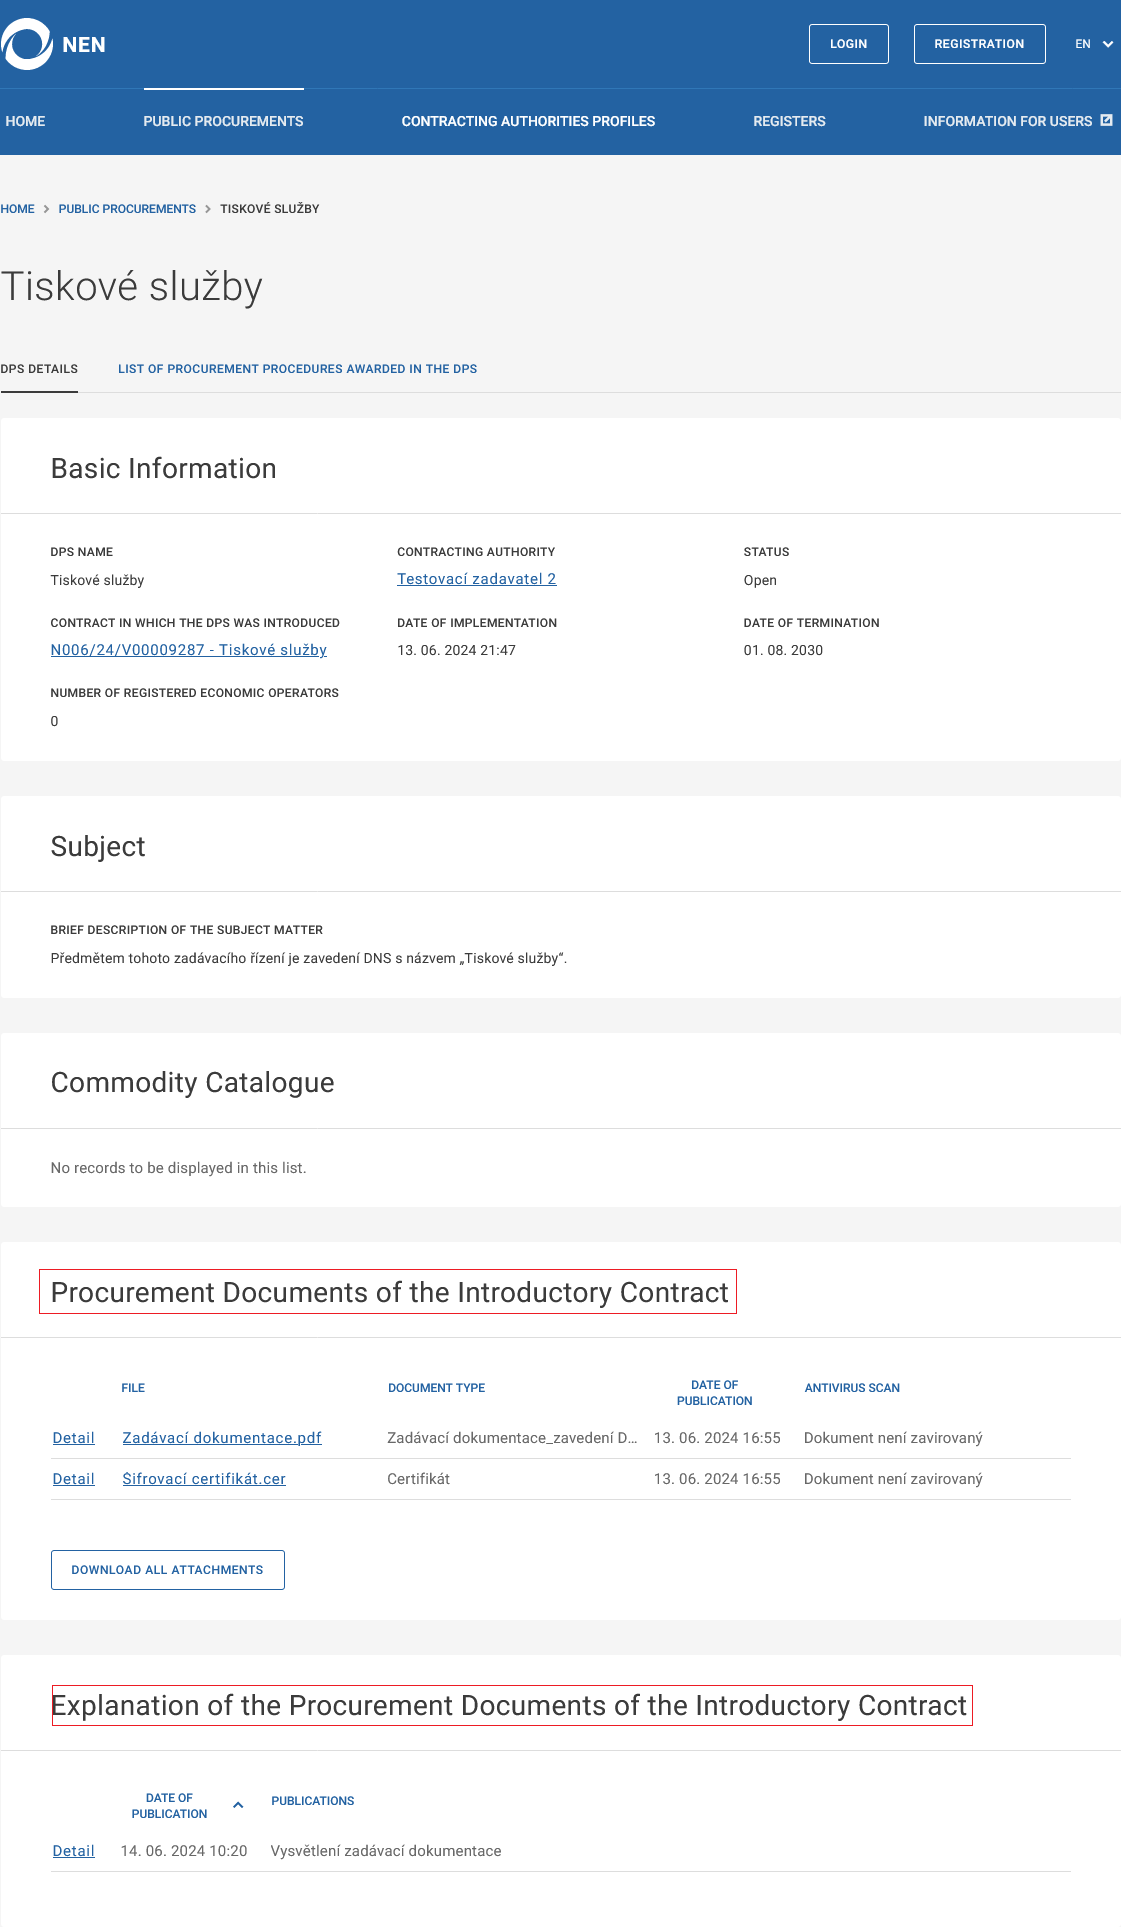Select the DPS Details tab
This screenshot has width=1121, height=1927.
click(x=39, y=369)
